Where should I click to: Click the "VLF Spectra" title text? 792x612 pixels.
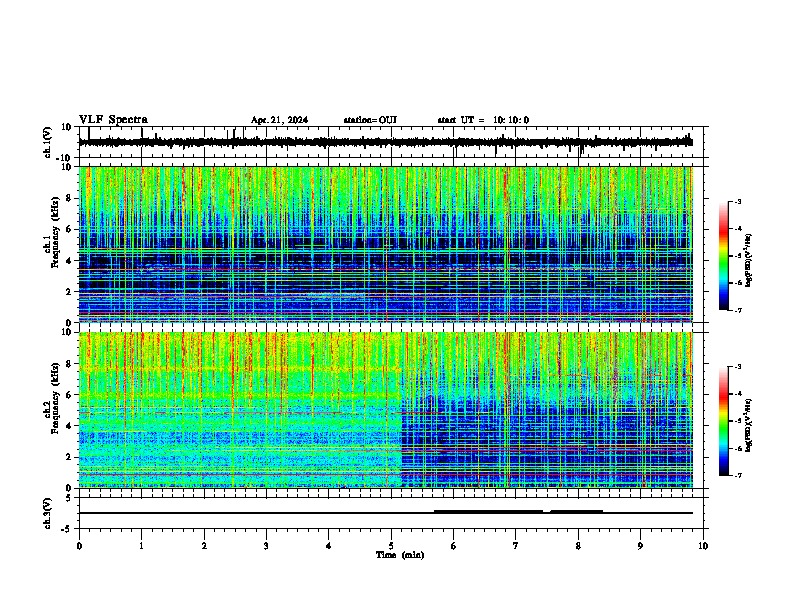click(x=113, y=119)
